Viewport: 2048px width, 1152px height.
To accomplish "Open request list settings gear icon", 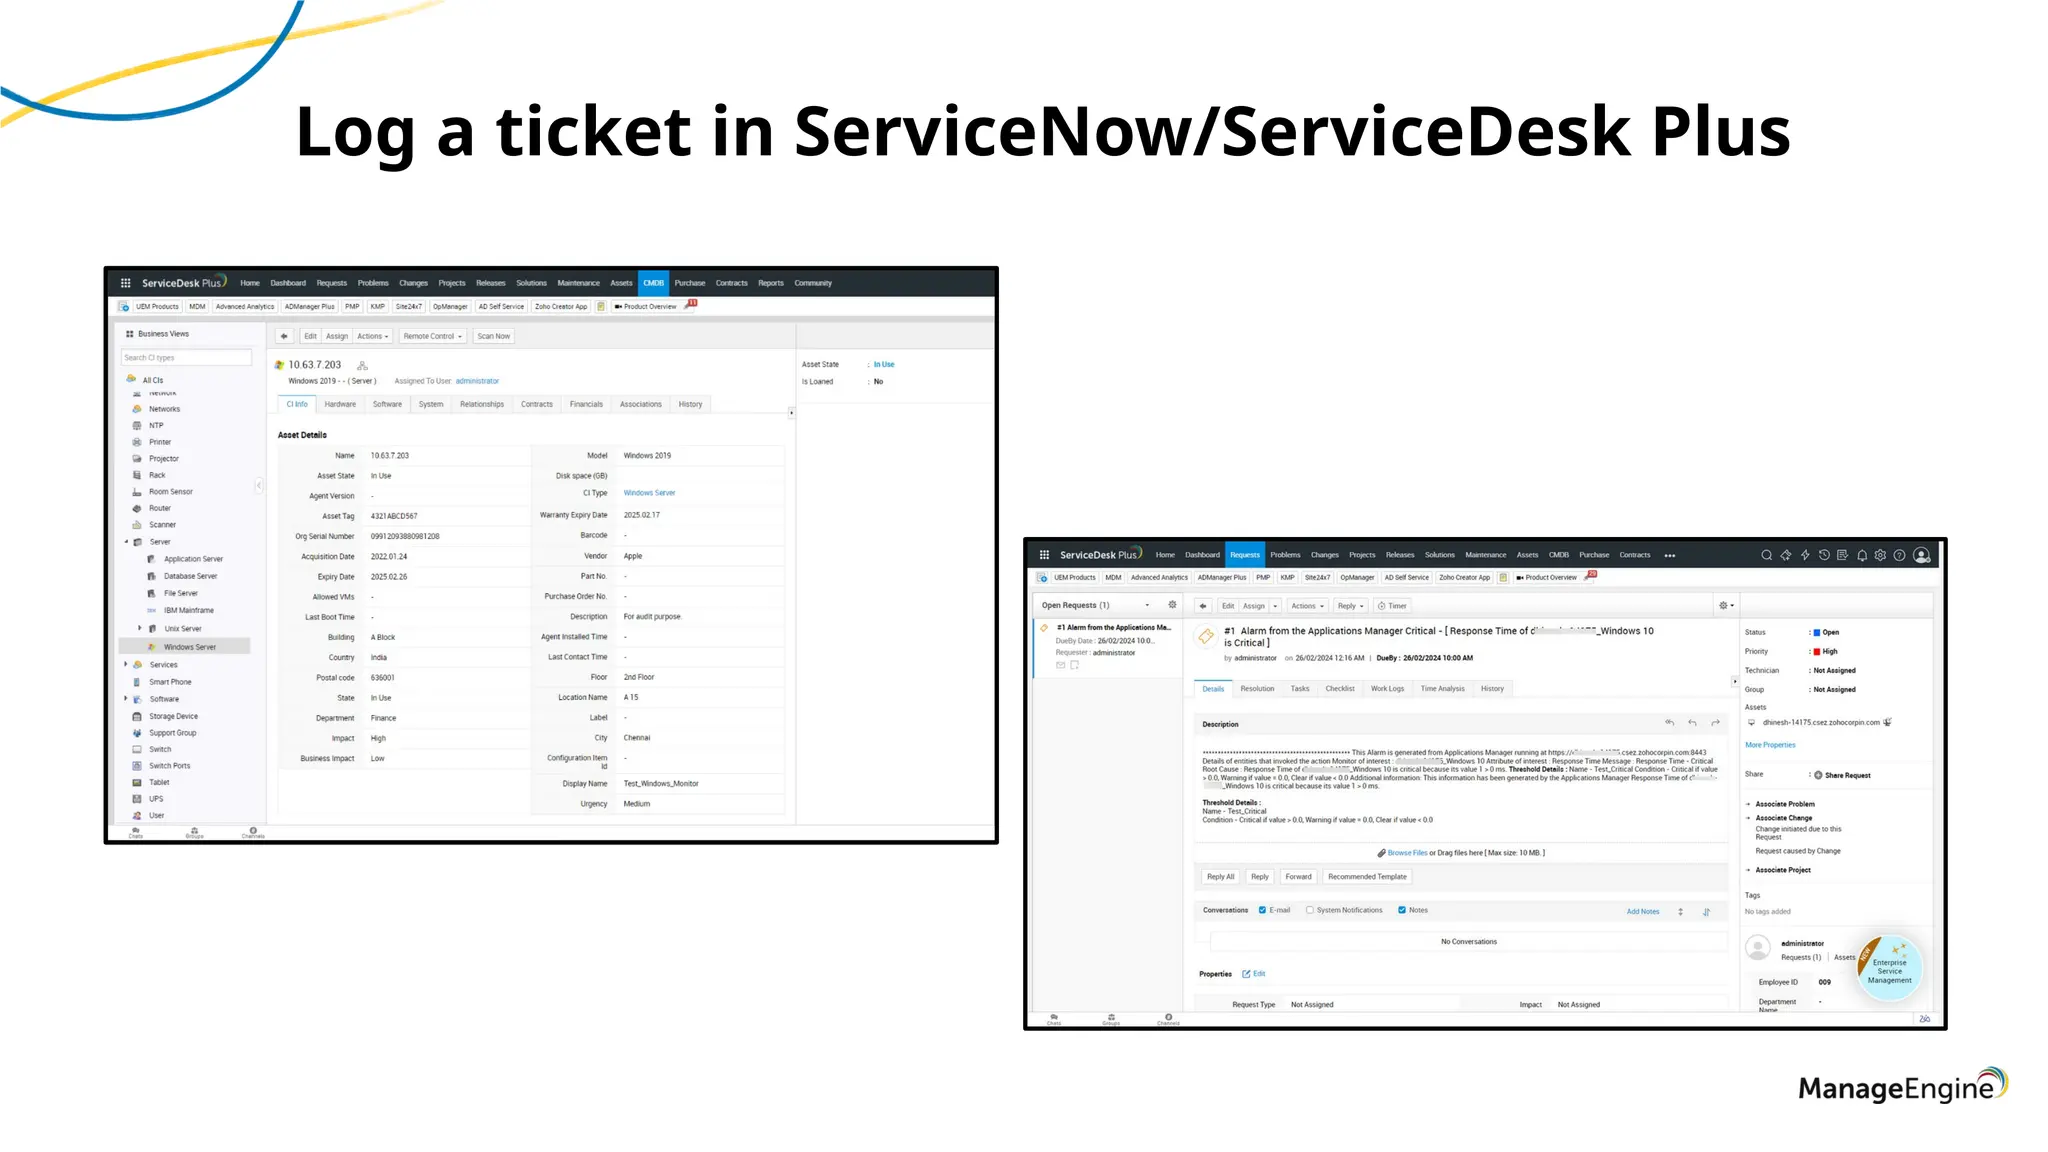I will (x=1172, y=605).
